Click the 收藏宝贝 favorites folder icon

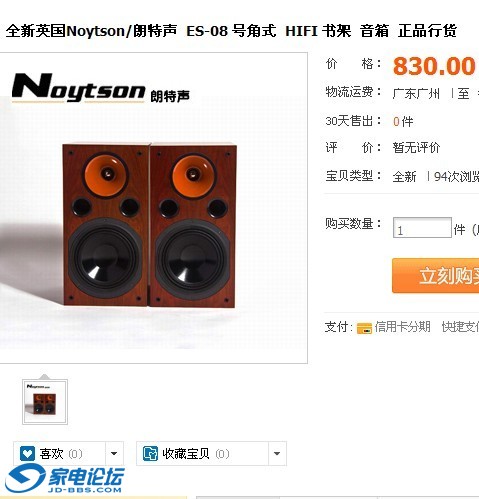150,454
